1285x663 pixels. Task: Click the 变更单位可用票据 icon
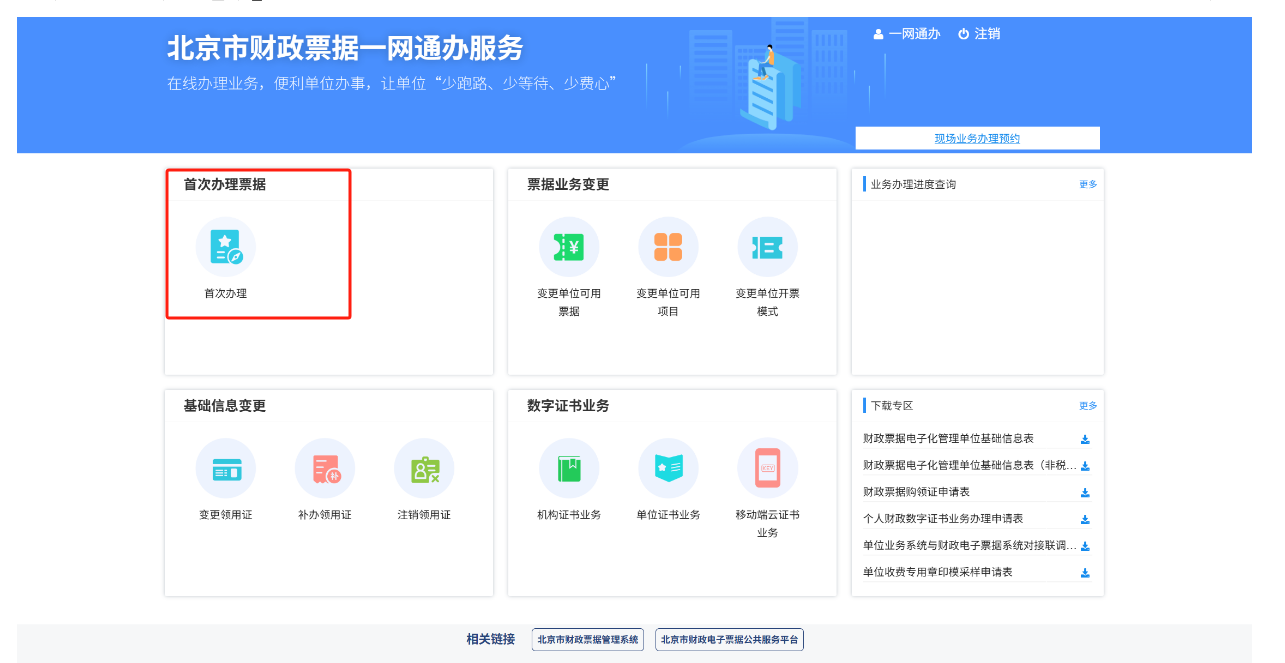[568, 247]
